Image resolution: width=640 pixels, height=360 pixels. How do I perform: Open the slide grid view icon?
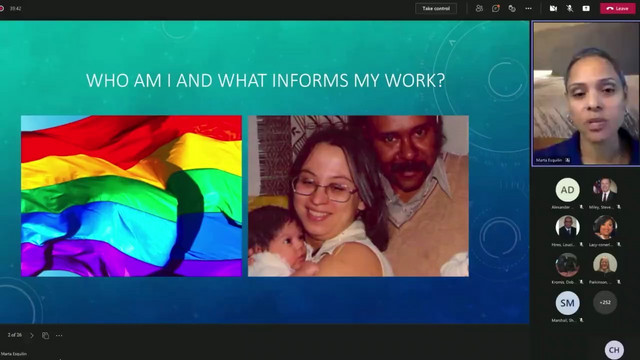tap(45, 335)
